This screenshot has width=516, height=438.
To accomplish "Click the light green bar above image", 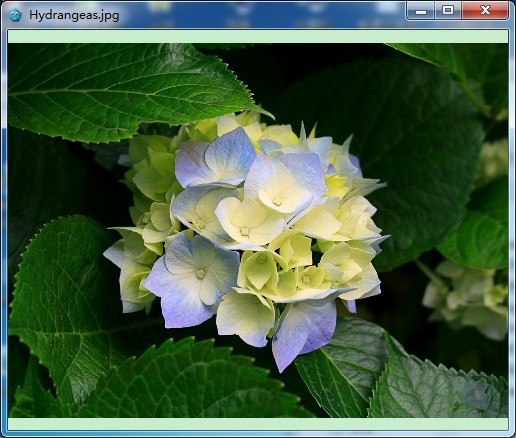I will coord(258,36).
